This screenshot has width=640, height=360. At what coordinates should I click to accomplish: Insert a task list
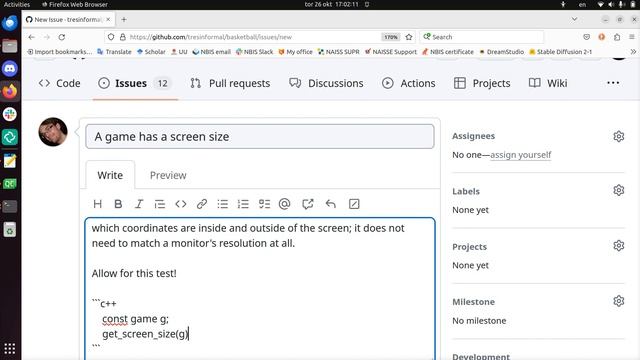pos(264,204)
